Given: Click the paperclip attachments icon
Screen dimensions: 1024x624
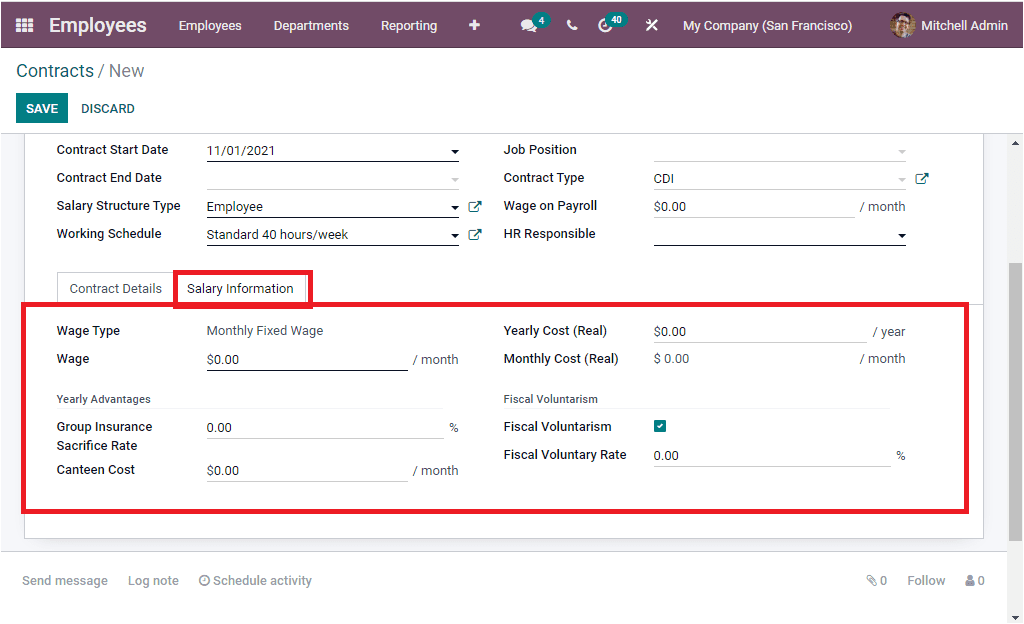Looking at the screenshot, I should [x=869, y=580].
